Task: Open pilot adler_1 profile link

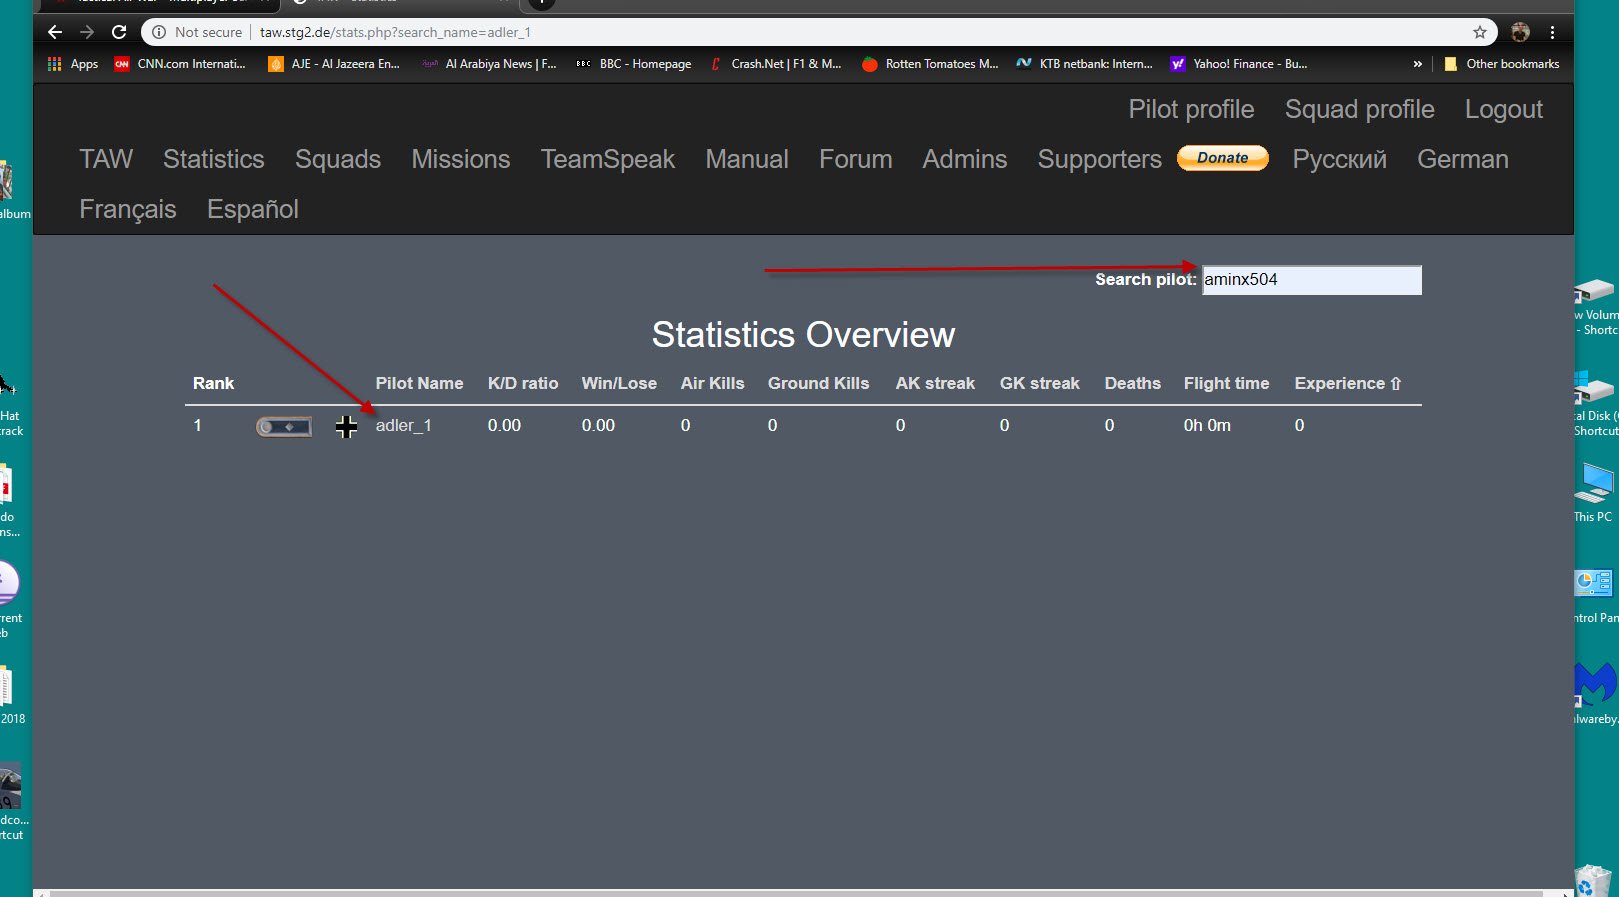Action: 403,426
